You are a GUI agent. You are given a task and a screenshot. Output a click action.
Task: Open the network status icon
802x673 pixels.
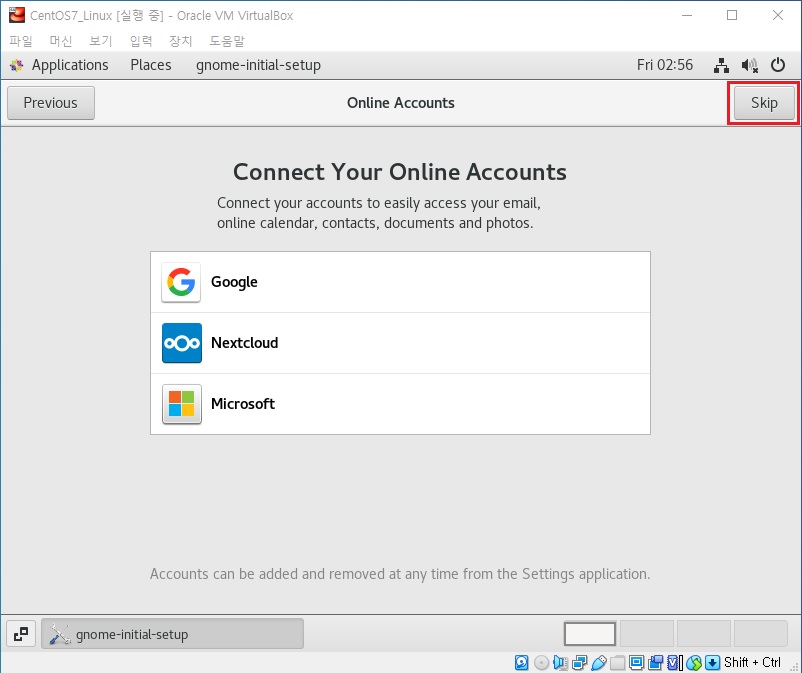[721, 65]
